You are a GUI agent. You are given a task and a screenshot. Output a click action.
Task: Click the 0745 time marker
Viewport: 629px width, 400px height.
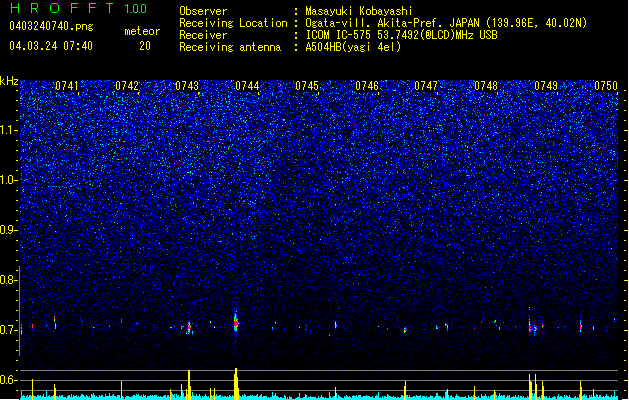click(307, 86)
